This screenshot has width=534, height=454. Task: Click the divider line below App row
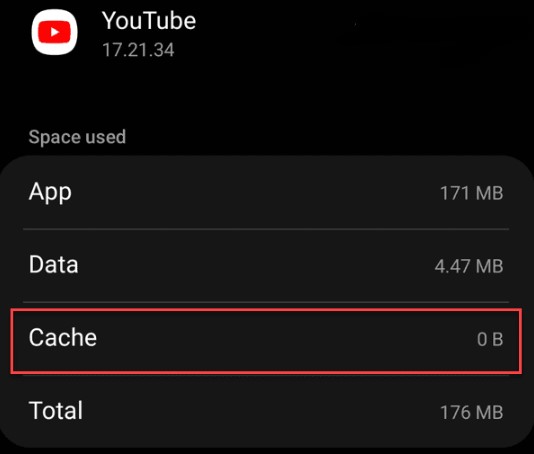click(x=266, y=229)
